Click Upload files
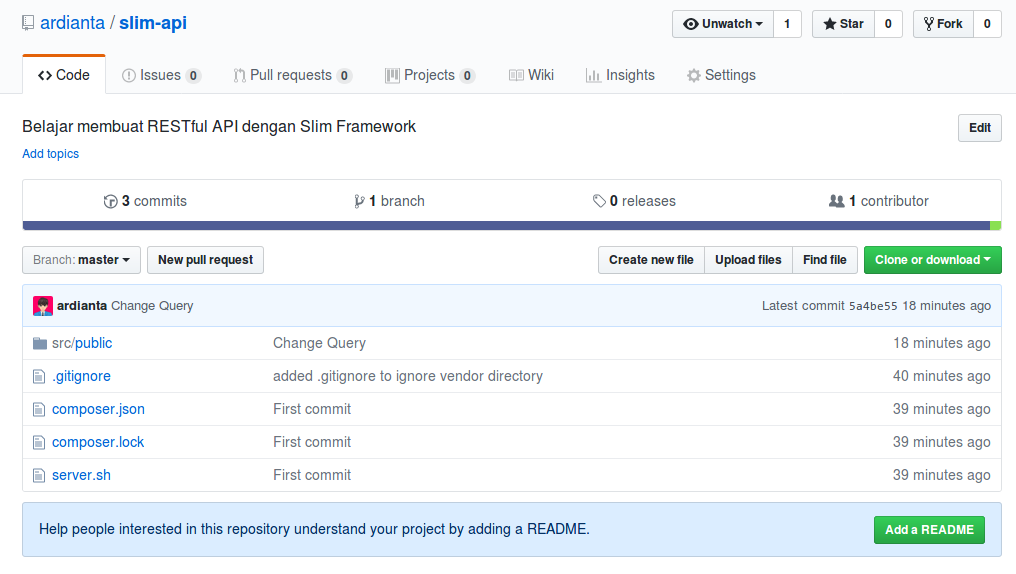 [748, 260]
